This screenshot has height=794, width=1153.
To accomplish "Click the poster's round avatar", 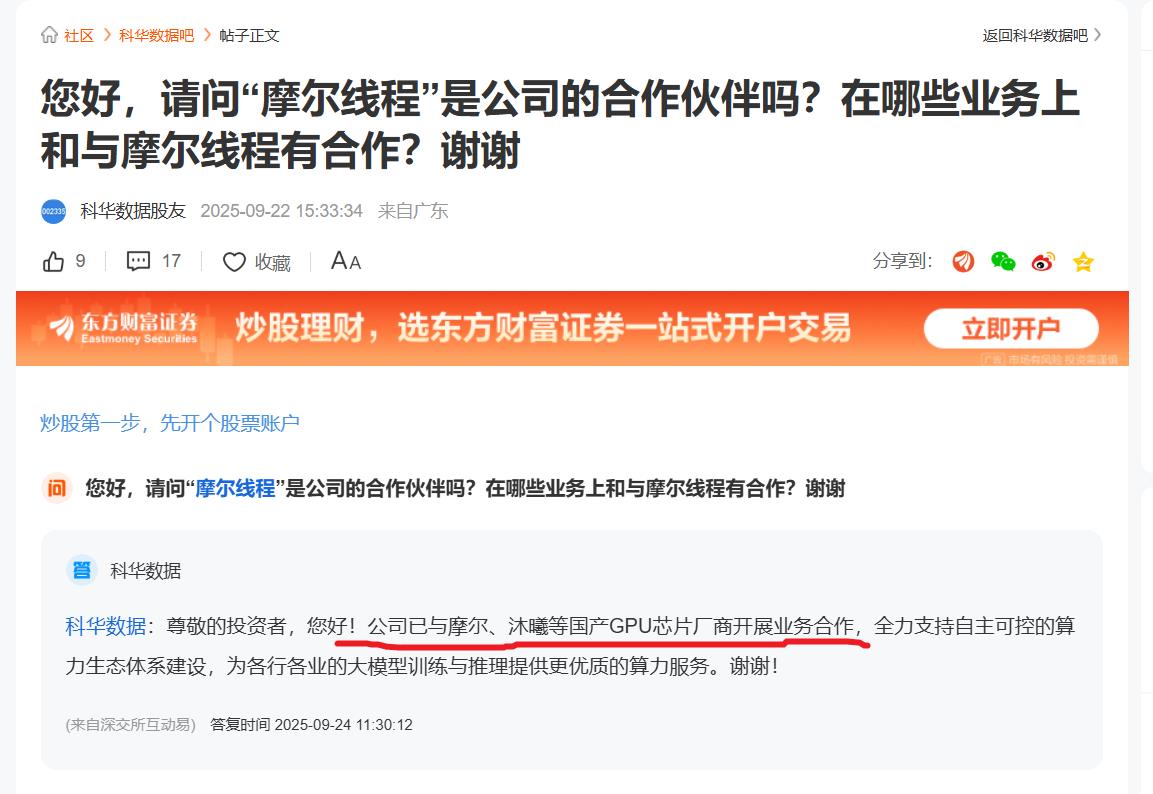I will point(54,211).
